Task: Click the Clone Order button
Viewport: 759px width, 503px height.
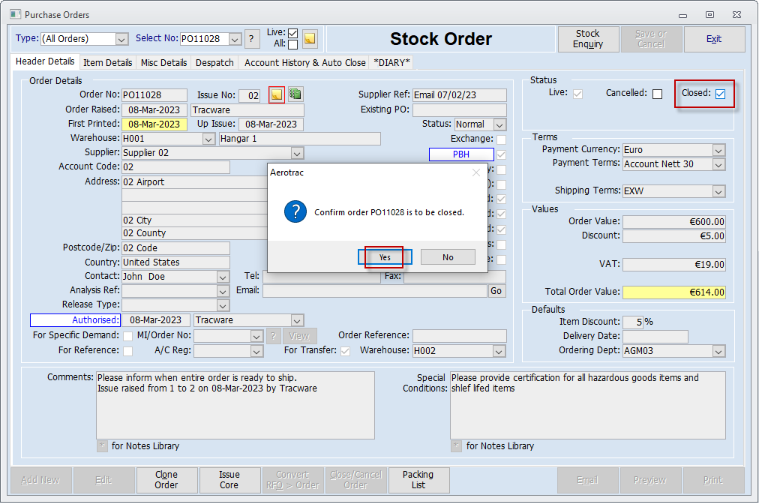Action: (166, 480)
